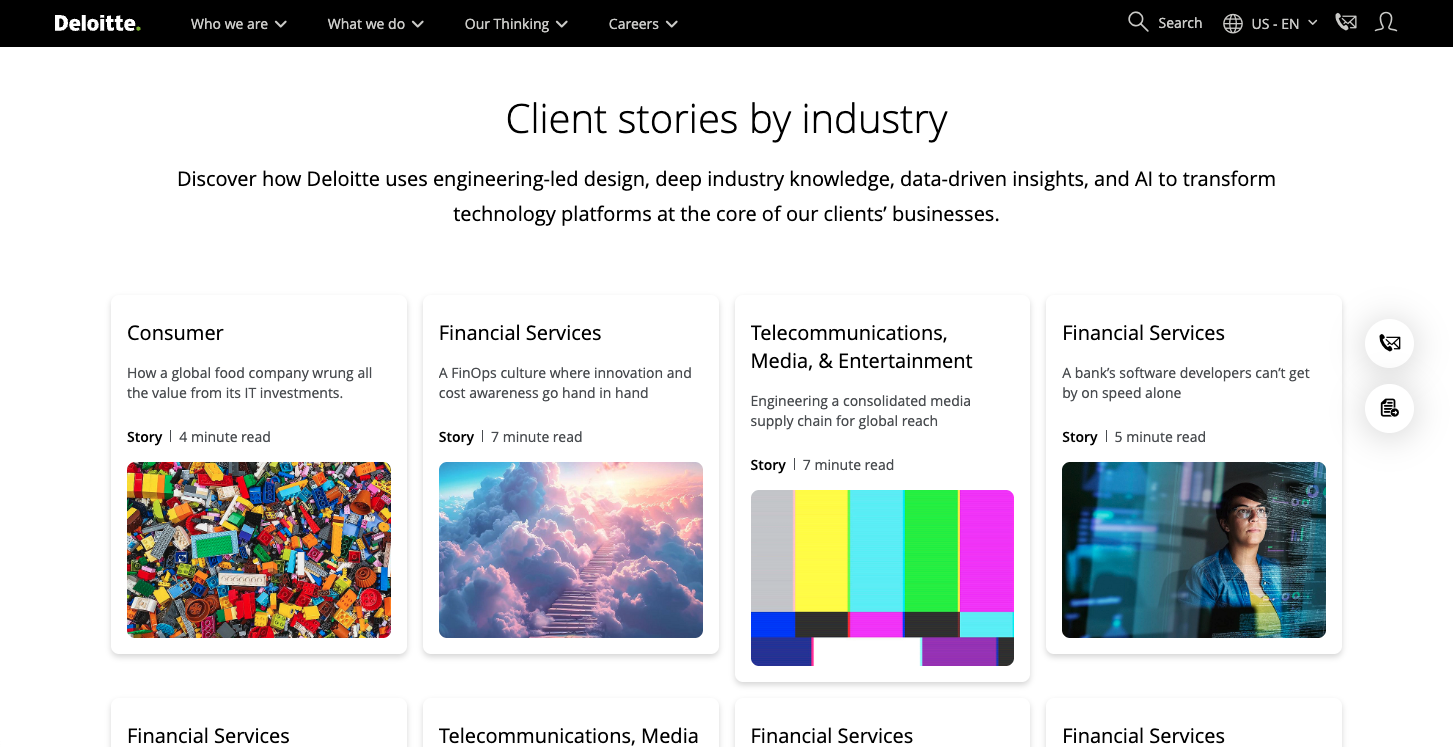
Task: Expand the Who we are menu
Action: click(x=239, y=23)
